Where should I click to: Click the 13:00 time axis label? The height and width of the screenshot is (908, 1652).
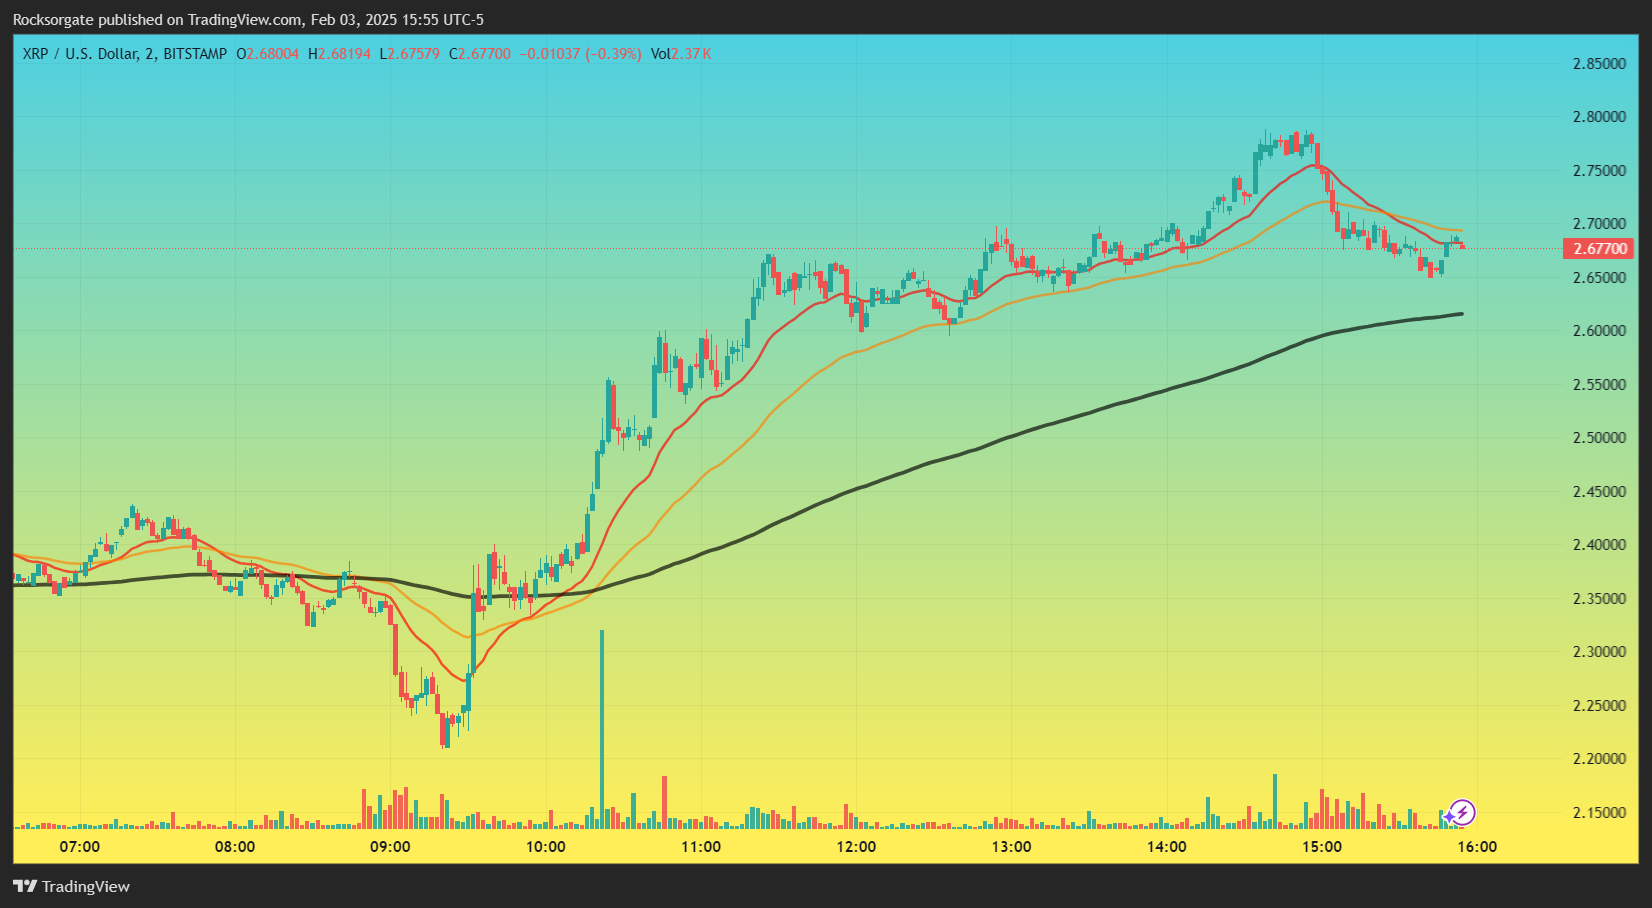[x=1011, y=847]
